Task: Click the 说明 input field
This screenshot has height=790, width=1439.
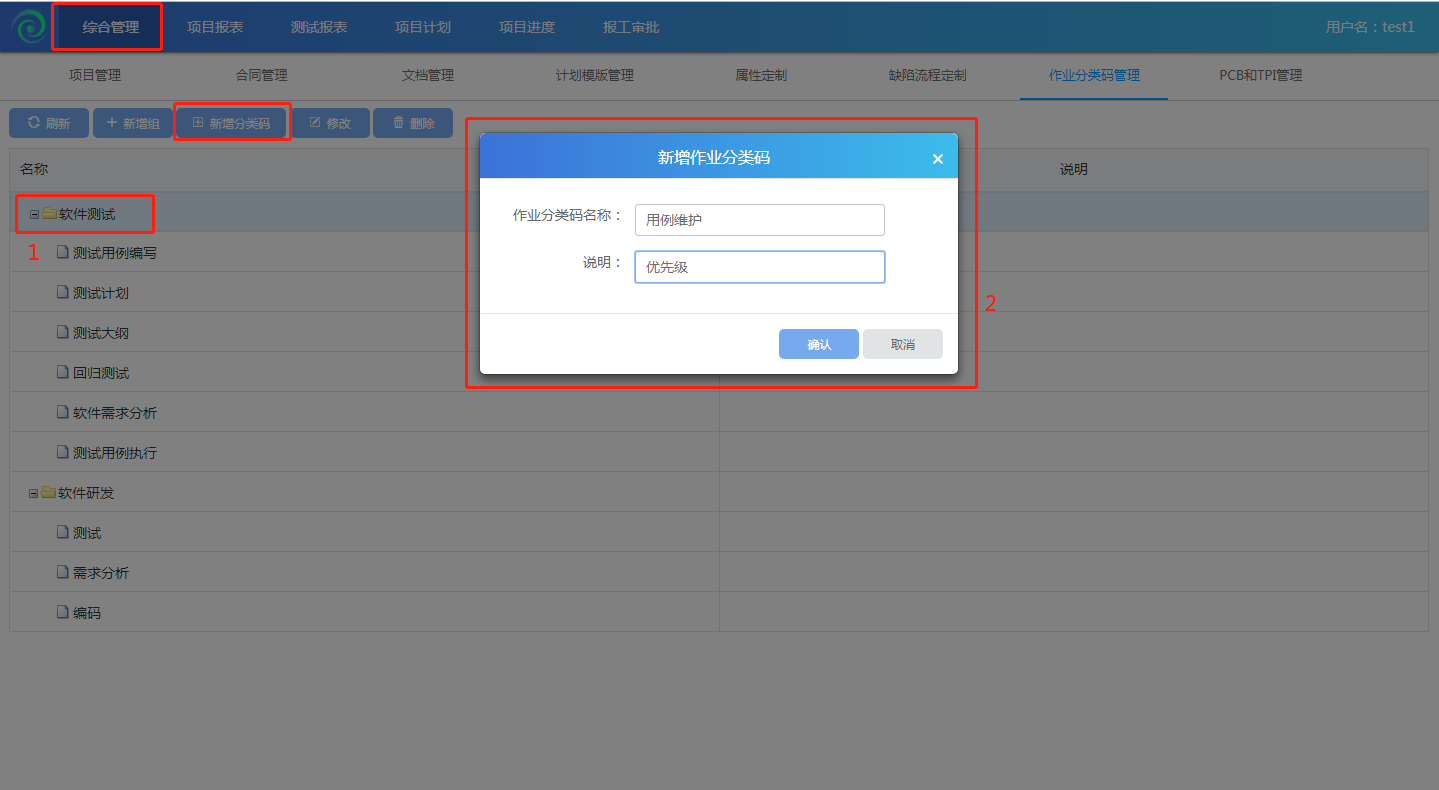Action: (759, 267)
